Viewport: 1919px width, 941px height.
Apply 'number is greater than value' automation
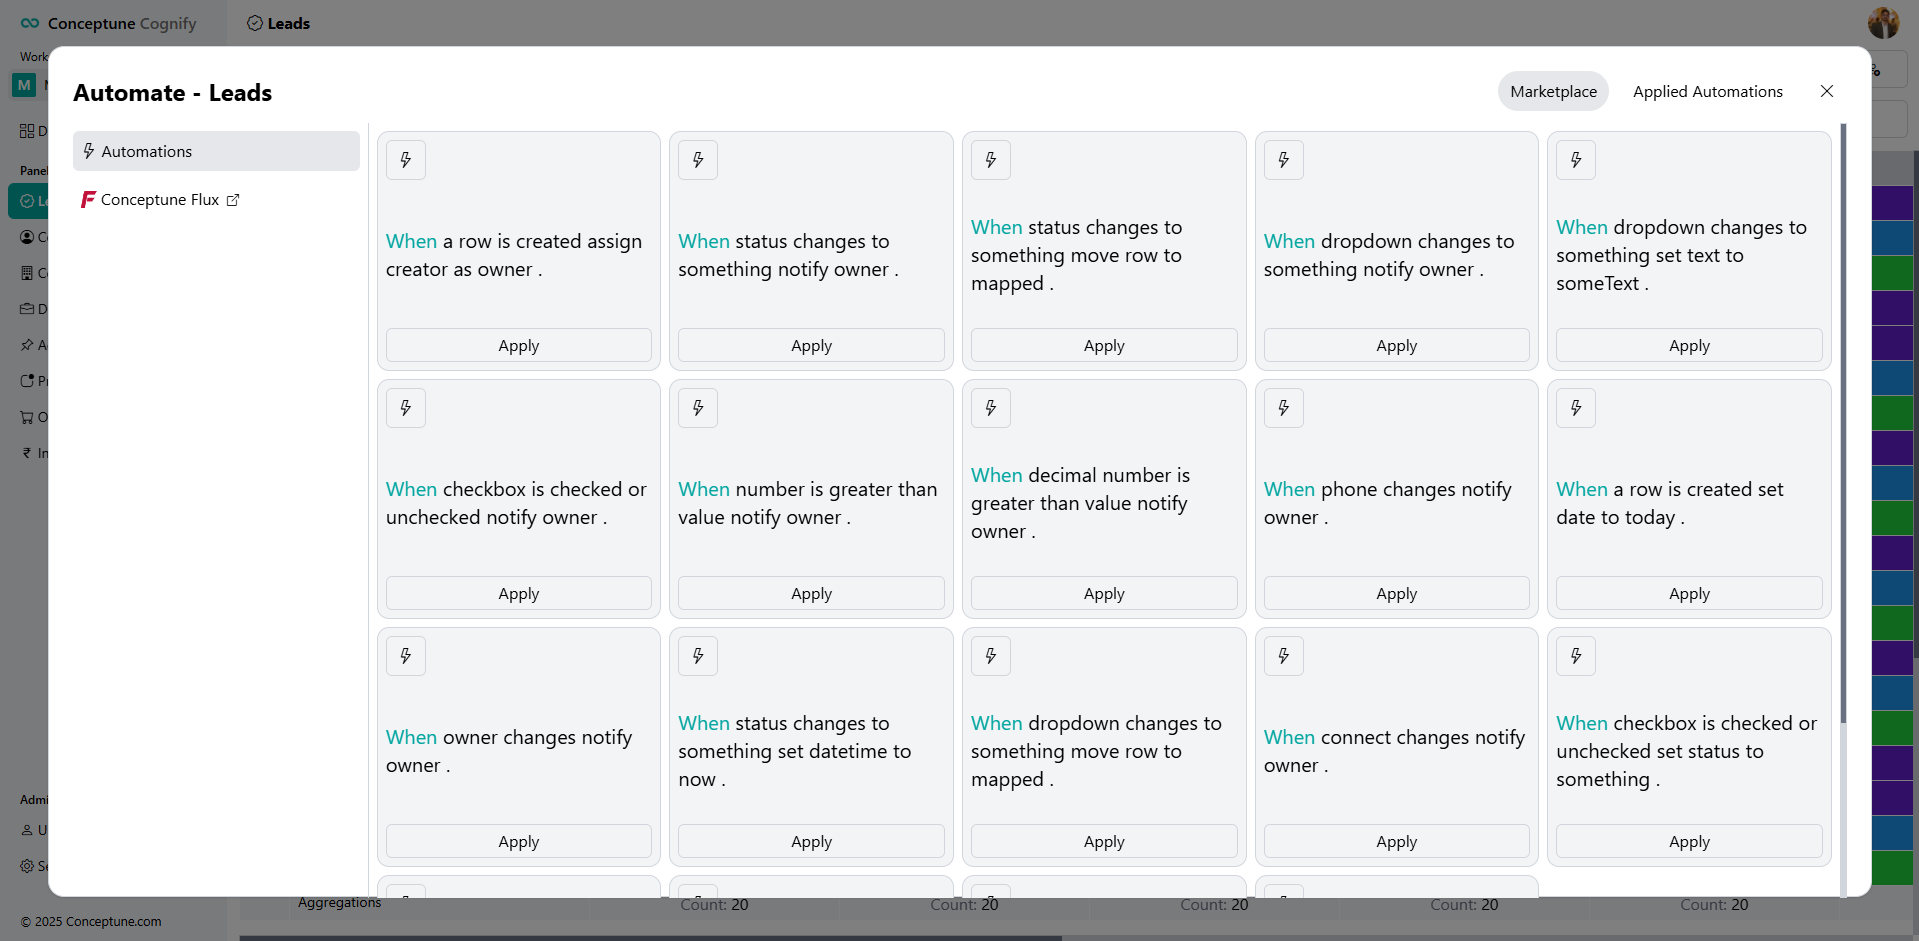(811, 593)
